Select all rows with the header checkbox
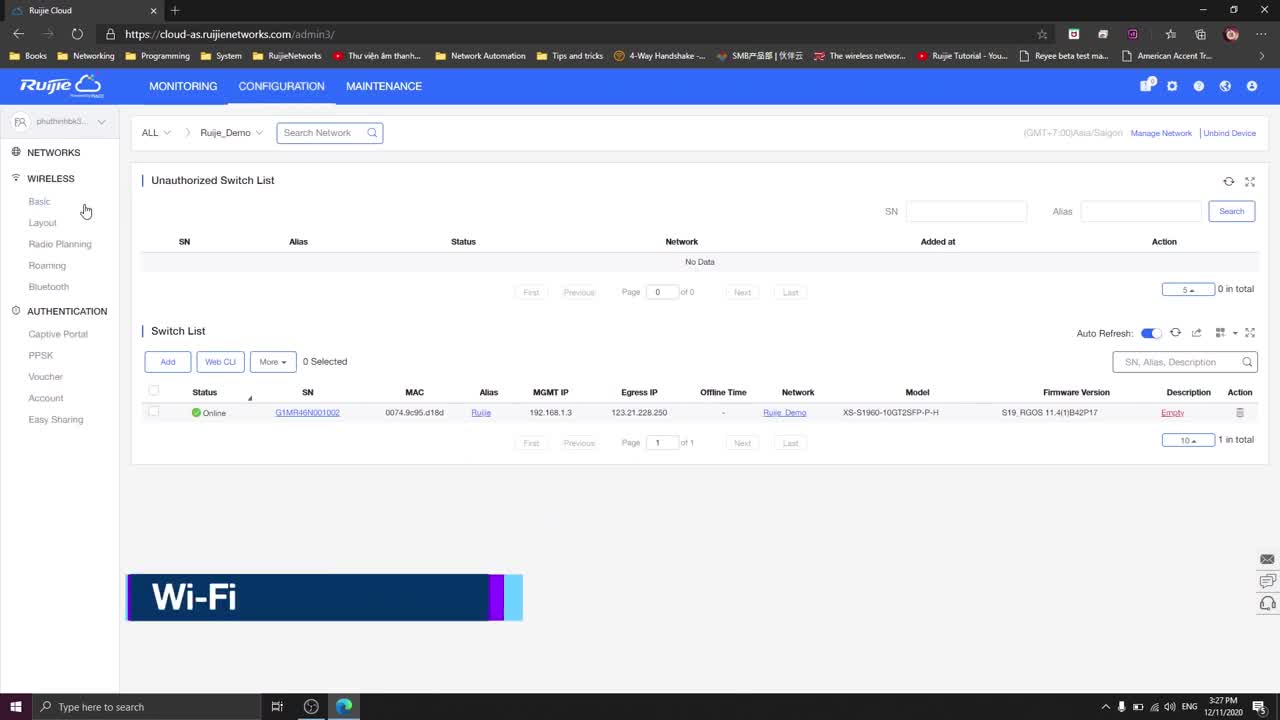The height and width of the screenshot is (720, 1280). pos(153,391)
